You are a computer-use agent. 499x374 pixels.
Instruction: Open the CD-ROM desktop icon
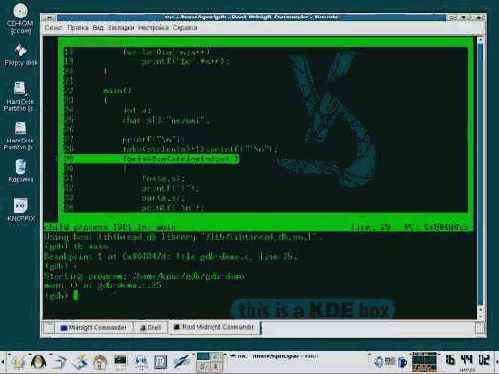20,19
